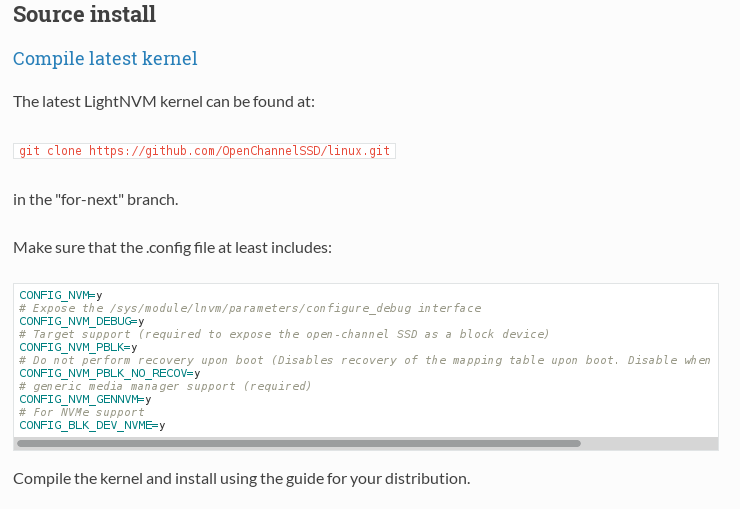Click the "Source install" heading
Viewport: 740px width, 509px height.
coord(84,14)
